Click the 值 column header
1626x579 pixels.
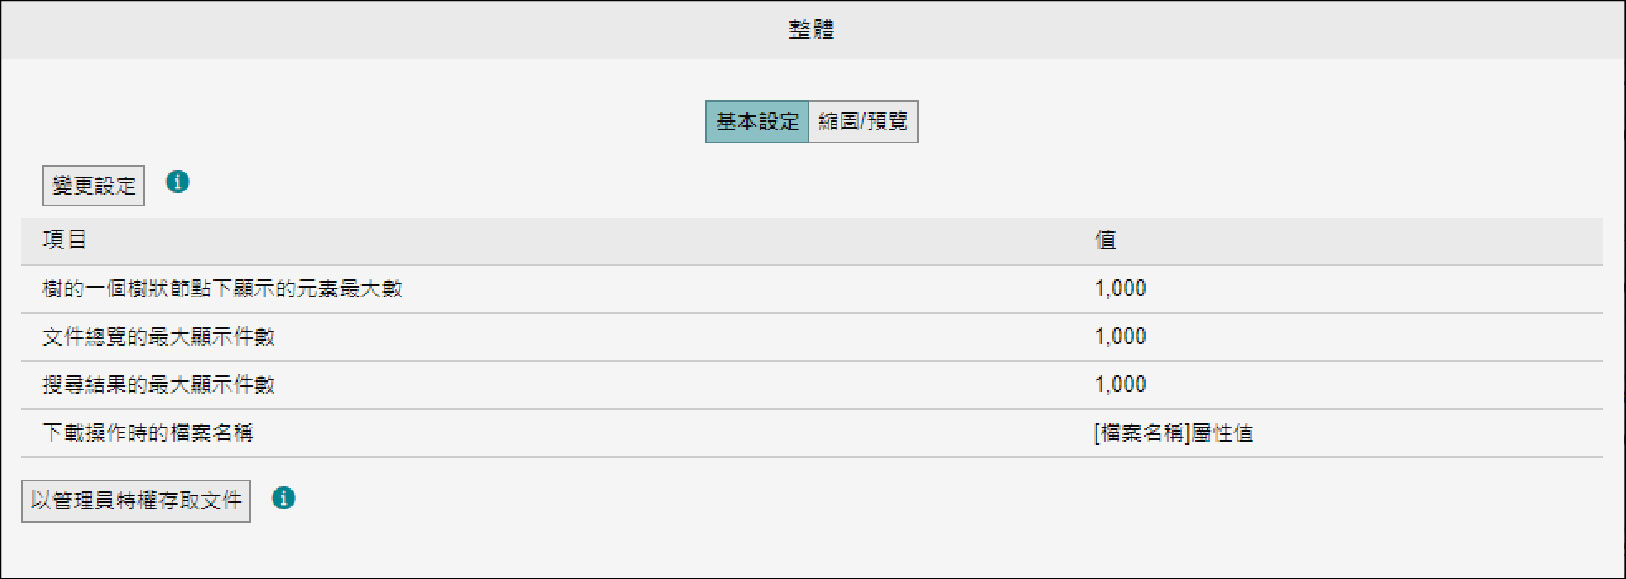click(1105, 240)
